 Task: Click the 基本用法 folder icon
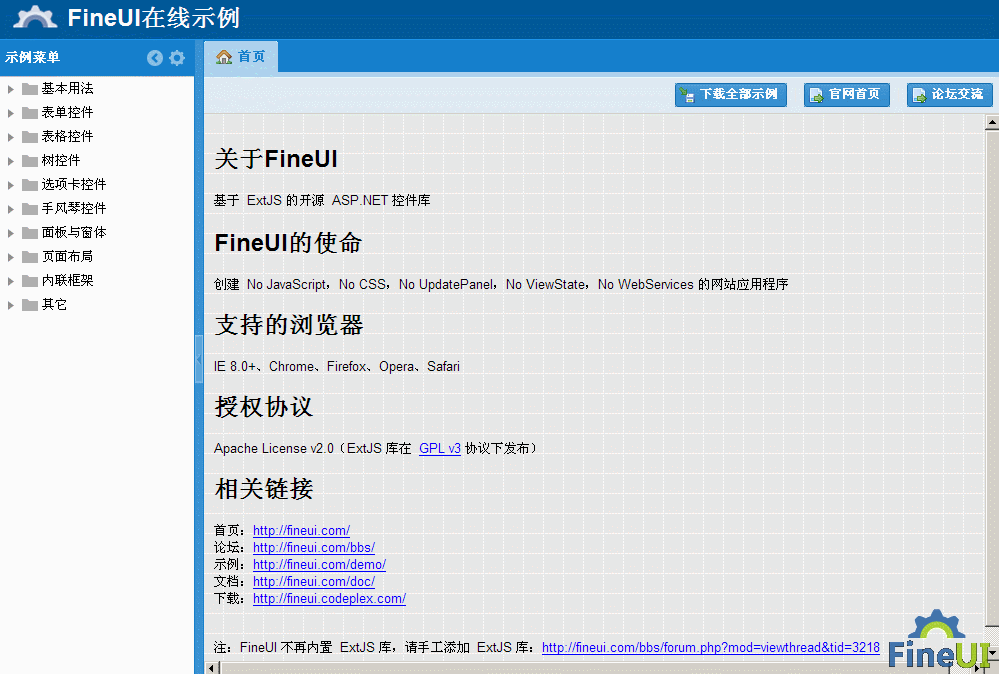[30, 89]
